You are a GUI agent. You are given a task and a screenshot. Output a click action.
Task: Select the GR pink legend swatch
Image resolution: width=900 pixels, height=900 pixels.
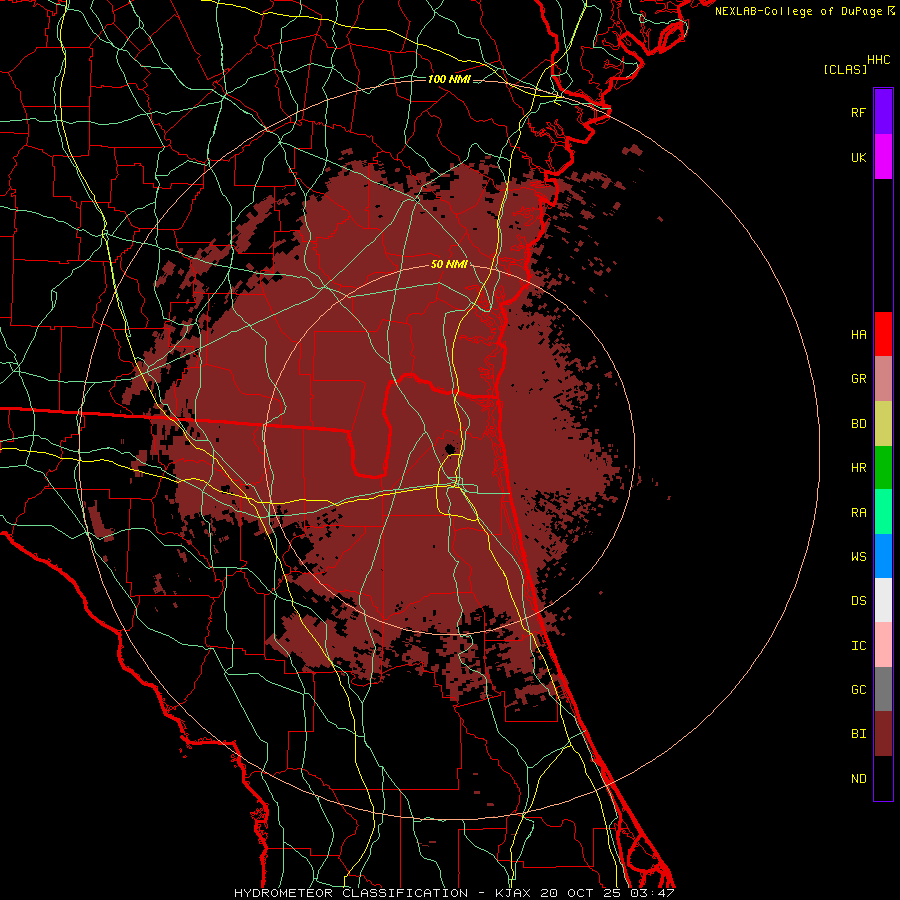tap(883, 379)
